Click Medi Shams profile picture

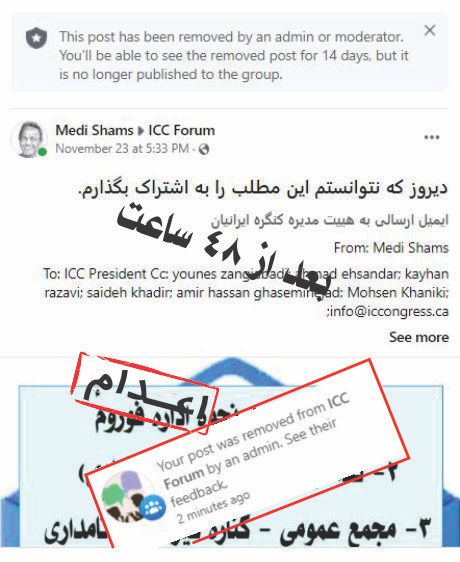[29, 139]
